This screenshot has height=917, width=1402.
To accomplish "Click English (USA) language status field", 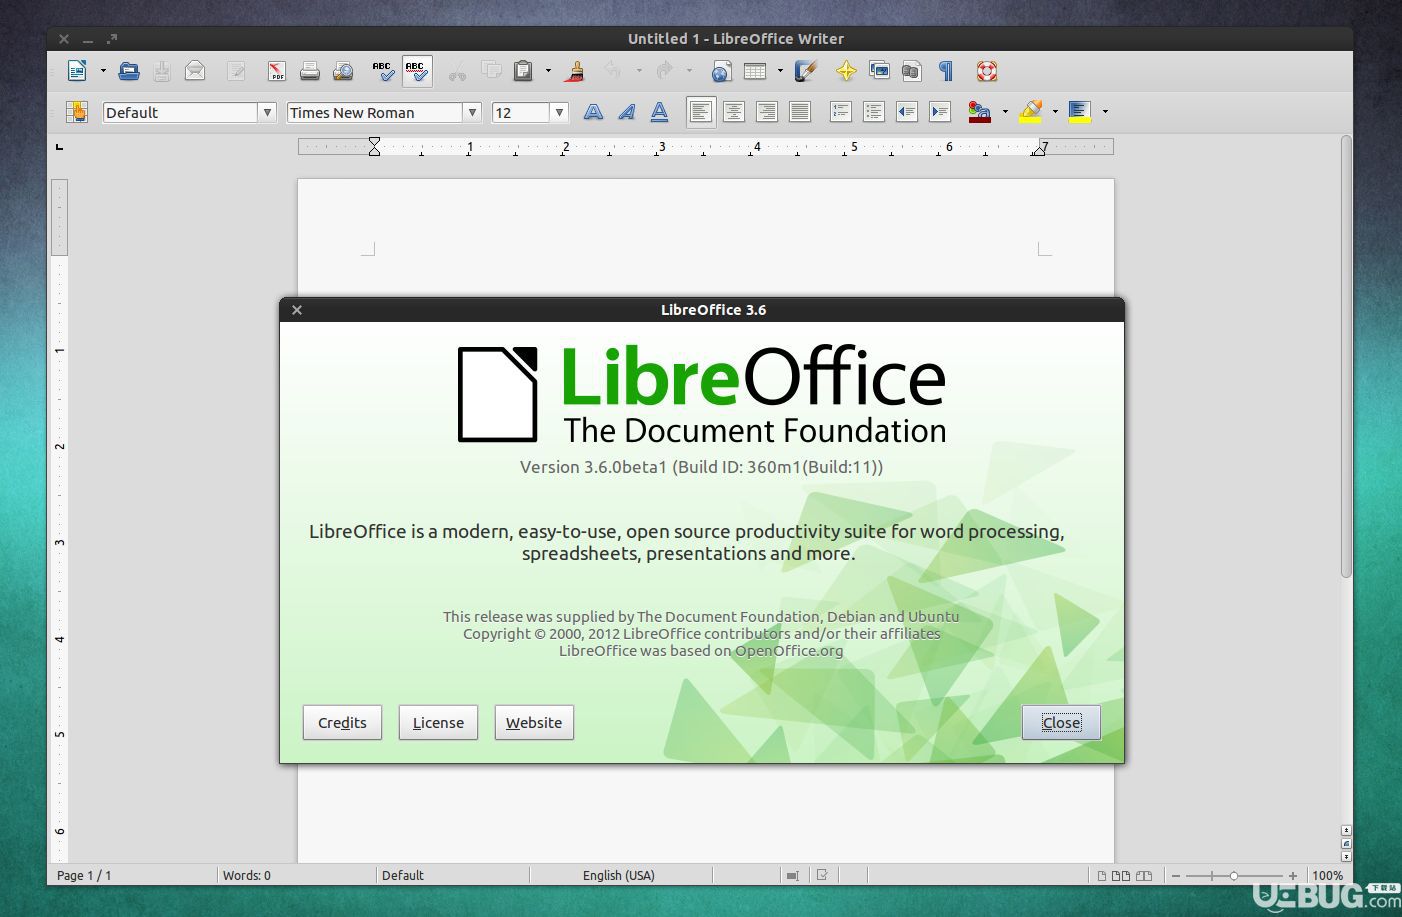I will coord(619,875).
